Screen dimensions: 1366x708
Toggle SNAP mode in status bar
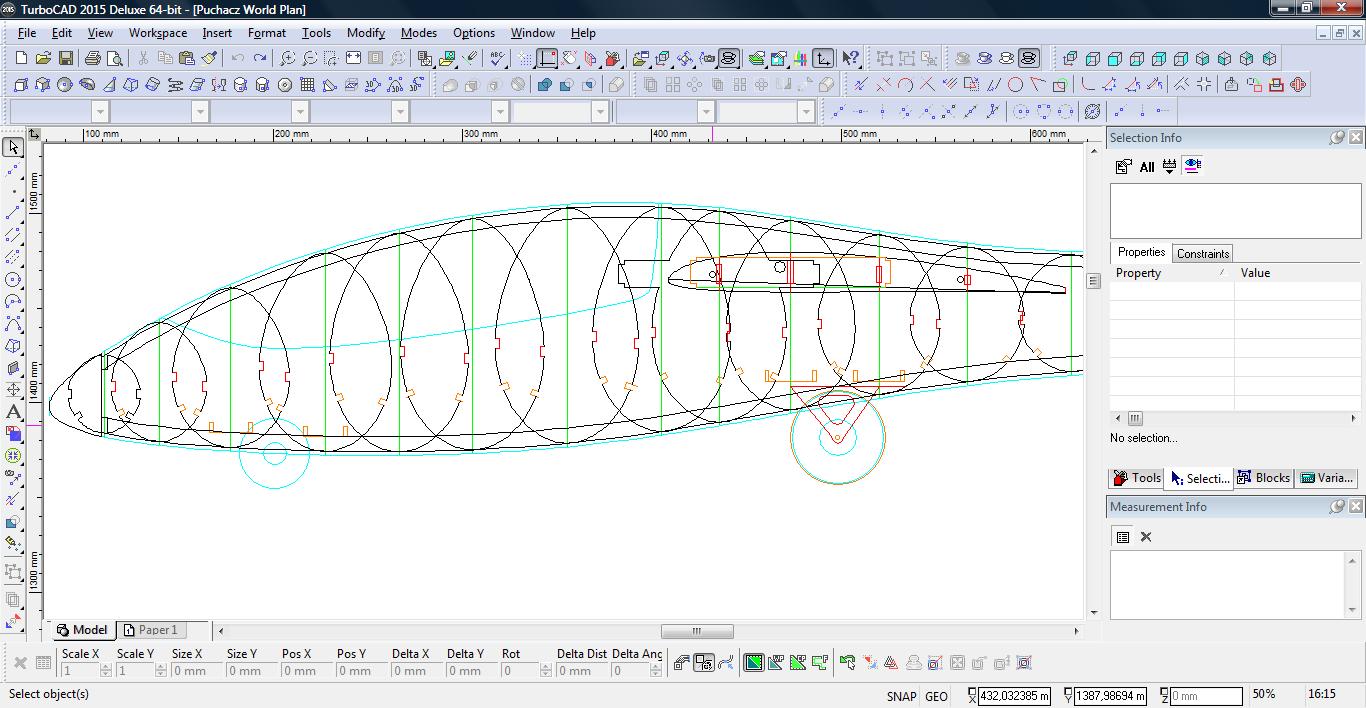(x=900, y=696)
